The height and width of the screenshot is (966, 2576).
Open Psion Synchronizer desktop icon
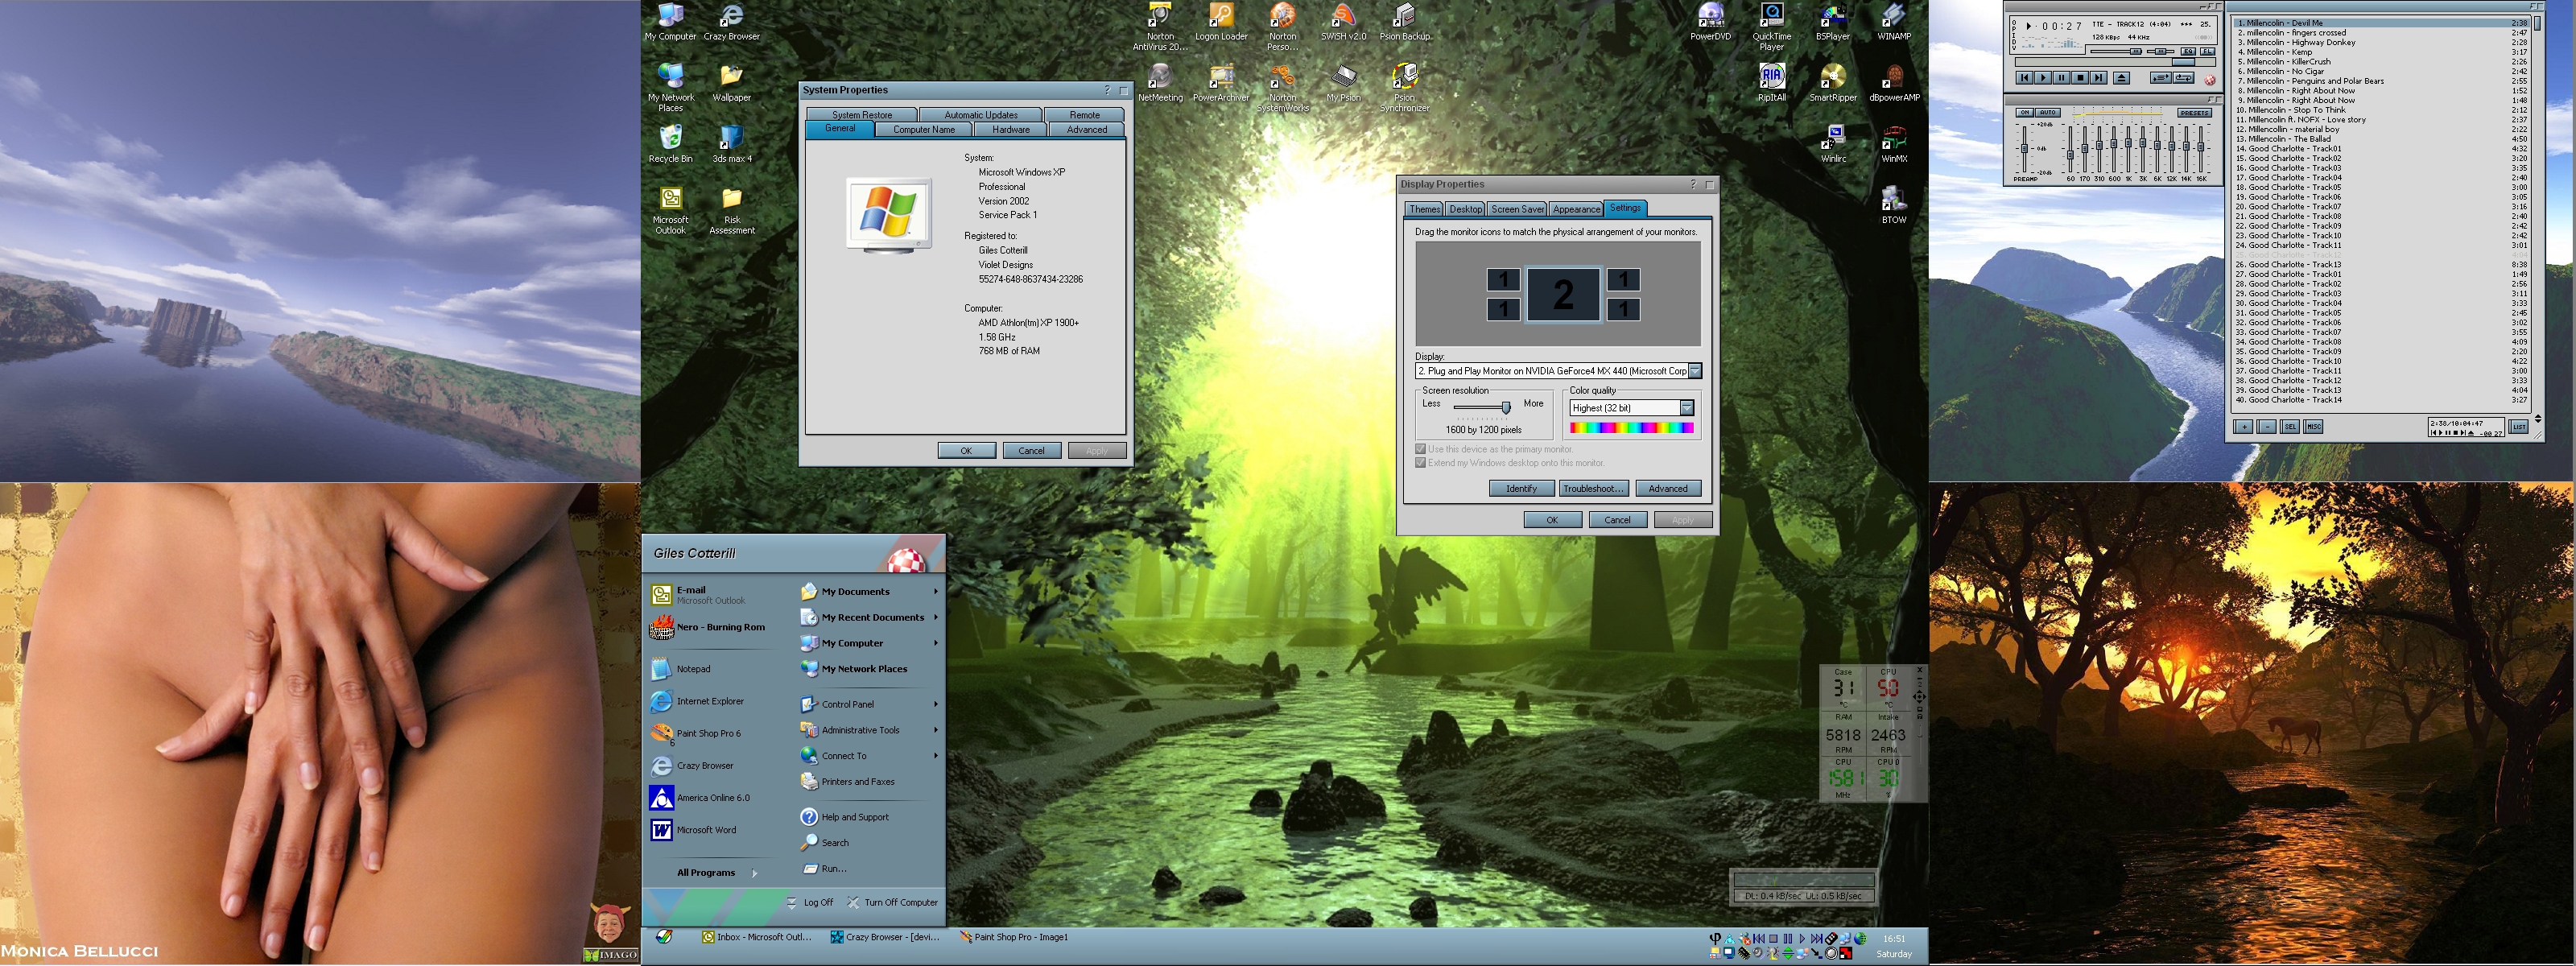coord(1405,88)
